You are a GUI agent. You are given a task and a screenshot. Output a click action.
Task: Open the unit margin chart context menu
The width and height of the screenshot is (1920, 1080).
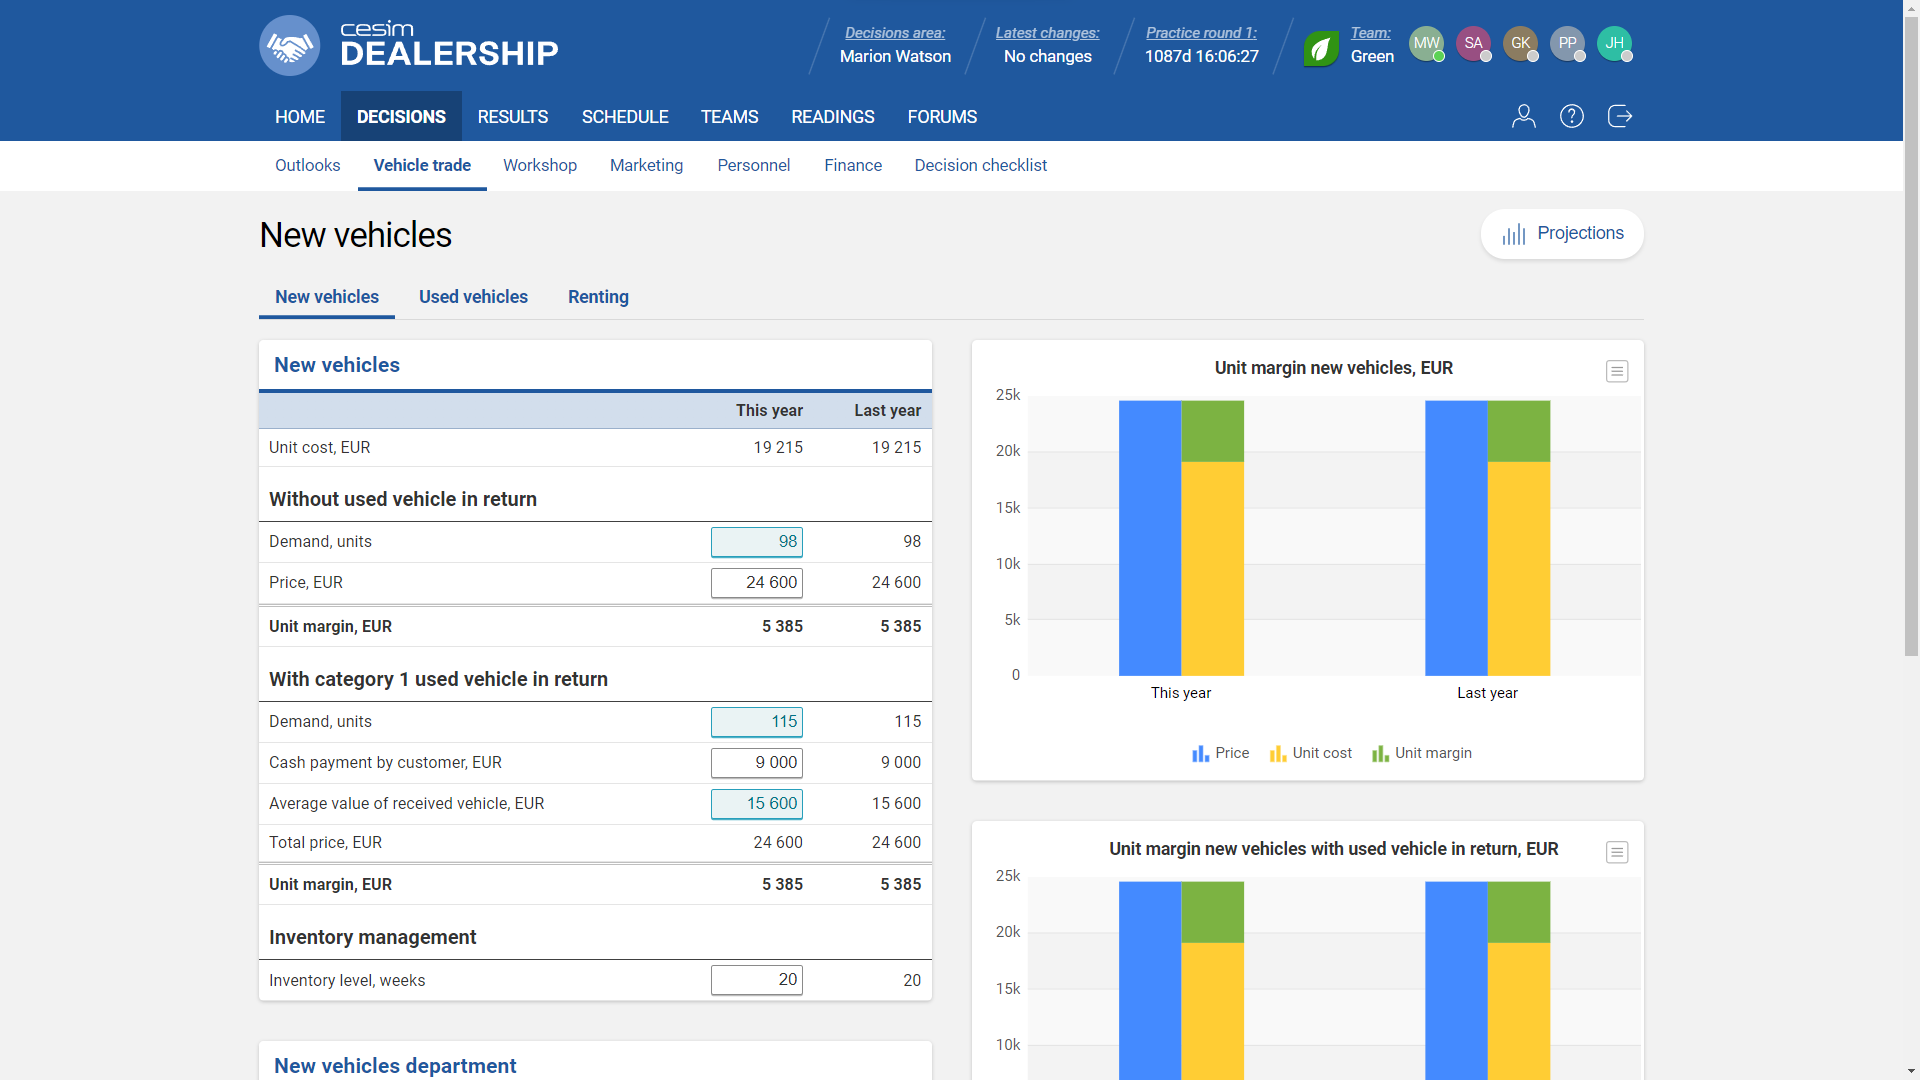(1617, 371)
